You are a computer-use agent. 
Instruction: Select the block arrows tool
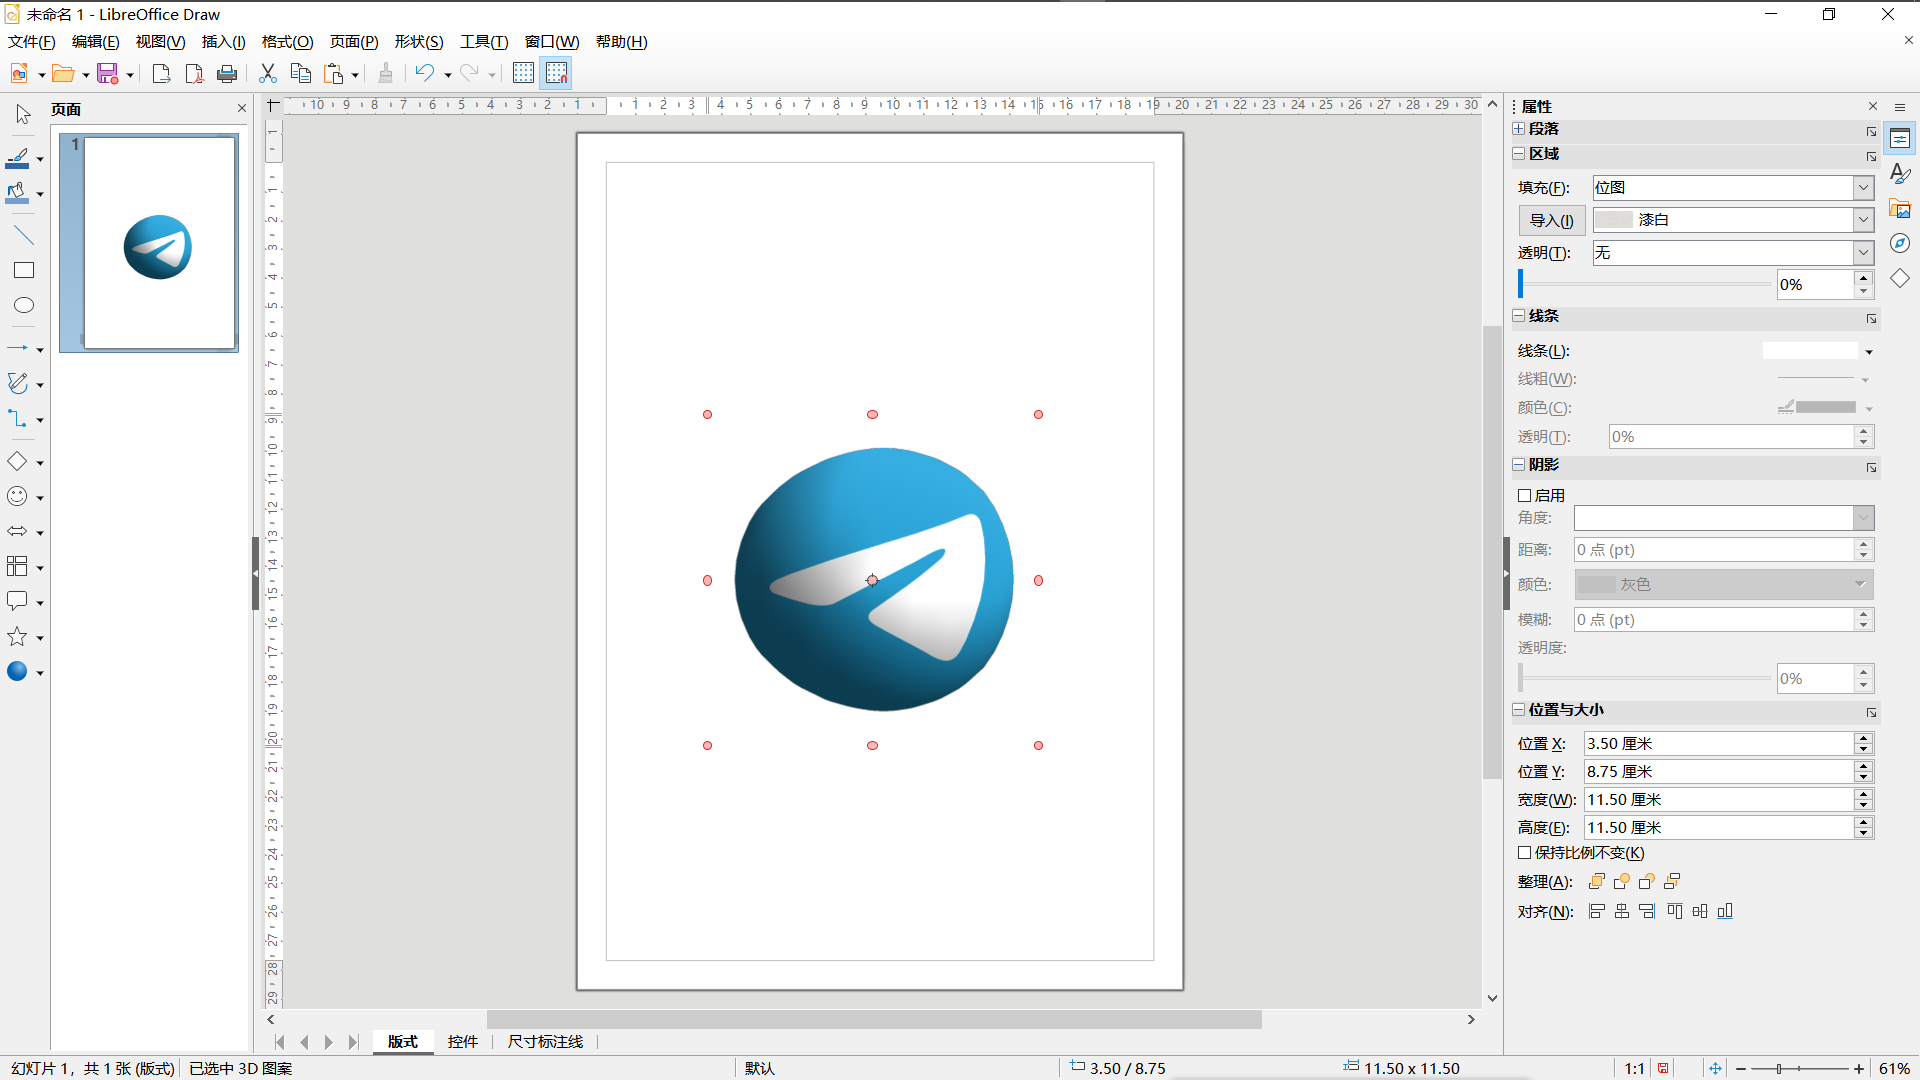17,531
